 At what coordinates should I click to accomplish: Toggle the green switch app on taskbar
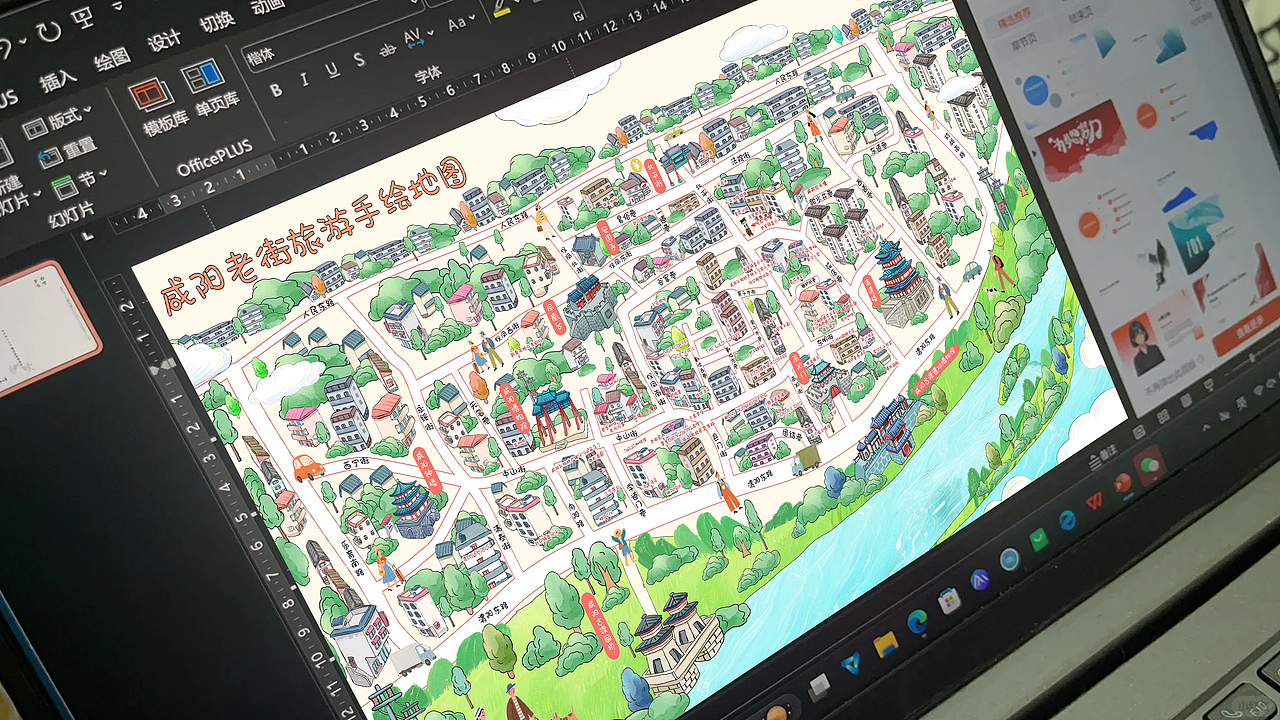pos(1152,464)
